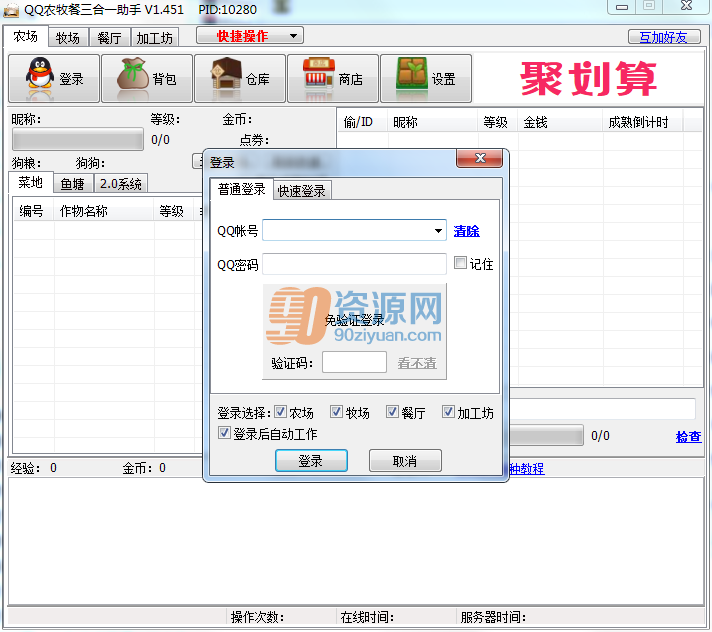The width and height of the screenshot is (712, 632).
Task: Click the 聚划算 banner
Action: (588, 79)
